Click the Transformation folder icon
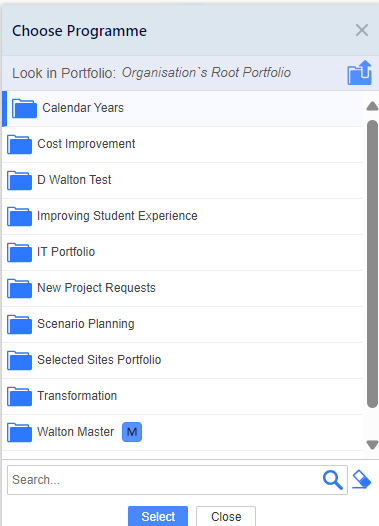 [x=19, y=396]
